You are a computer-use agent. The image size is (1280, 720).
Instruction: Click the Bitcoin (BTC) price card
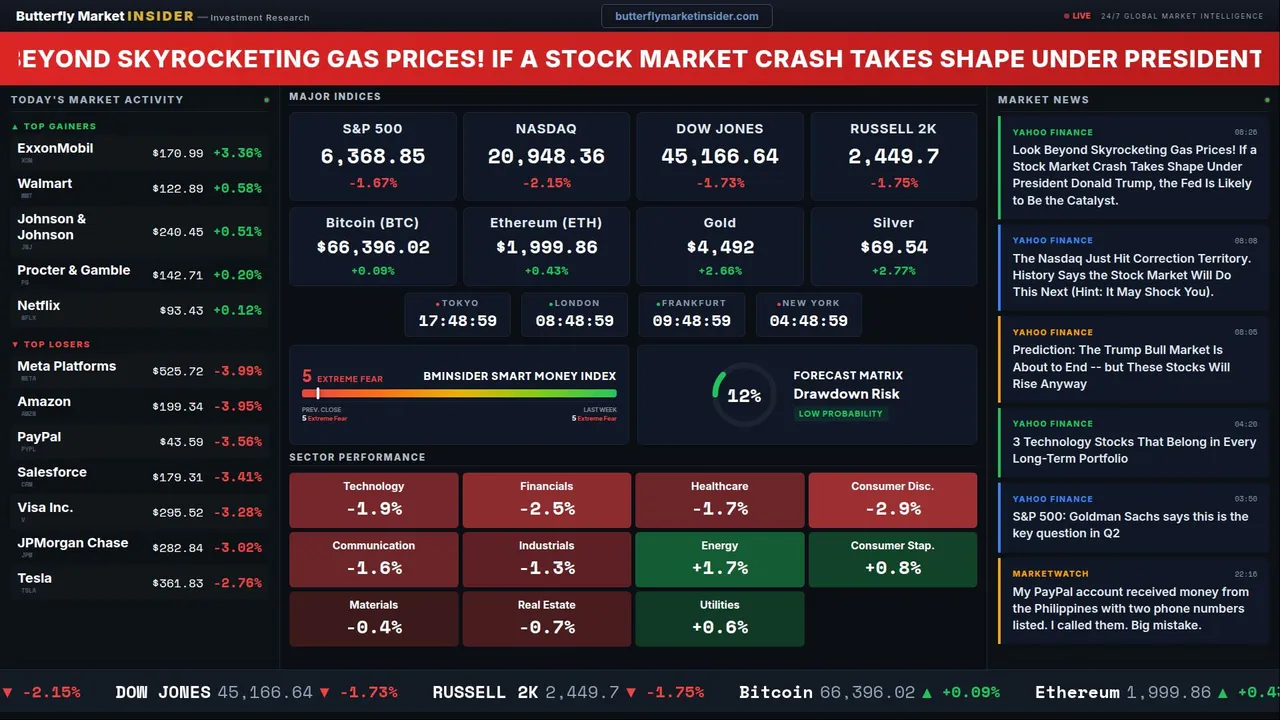372,246
